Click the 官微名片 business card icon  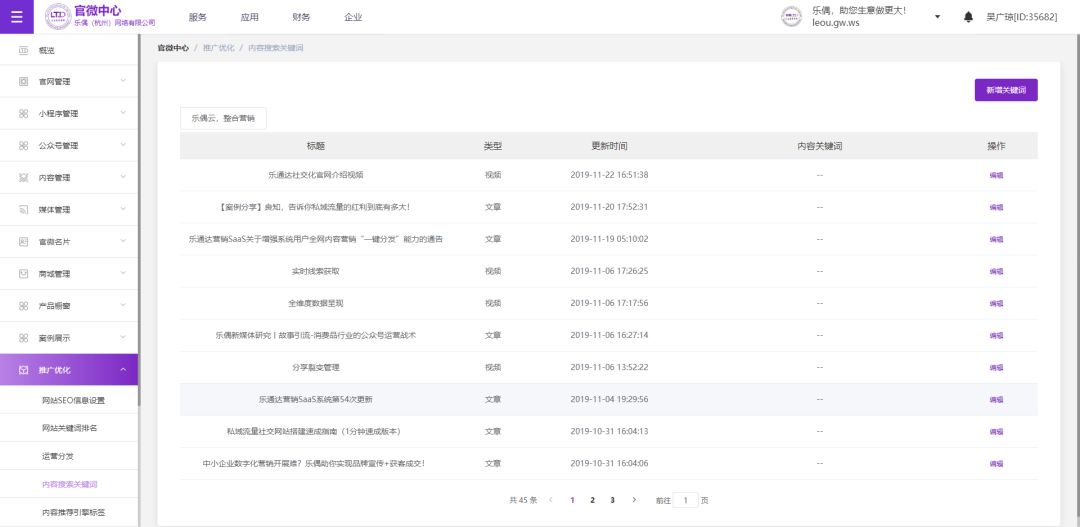point(24,242)
